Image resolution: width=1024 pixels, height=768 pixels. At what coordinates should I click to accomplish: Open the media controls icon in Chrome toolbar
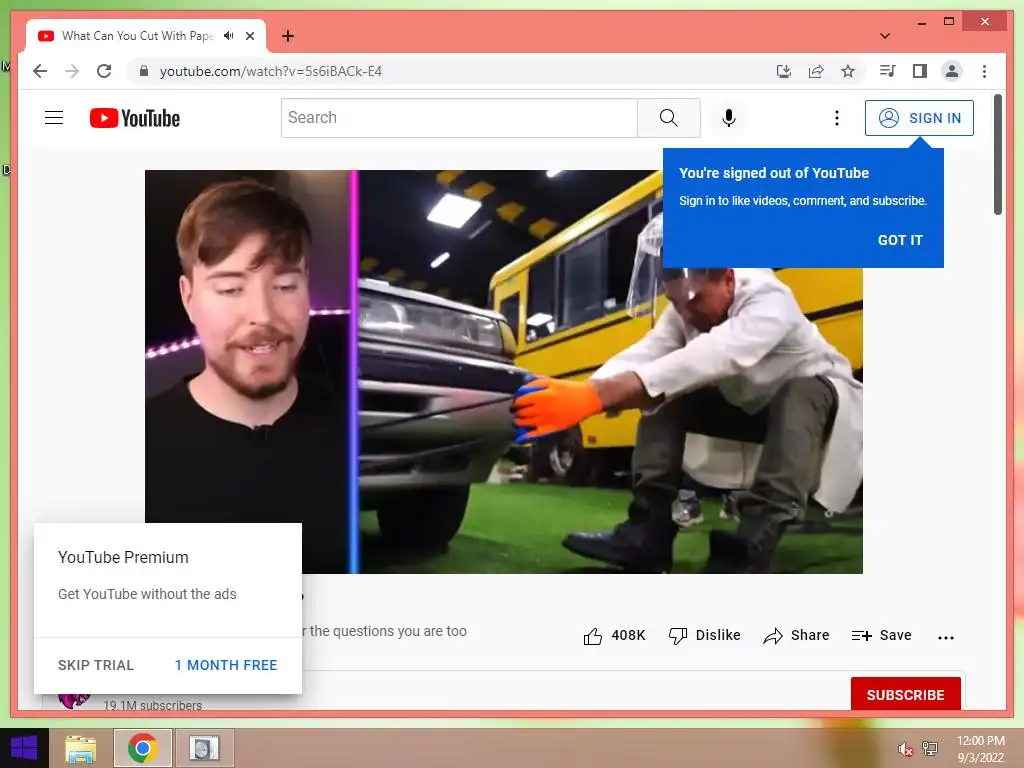click(x=888, y=71)
